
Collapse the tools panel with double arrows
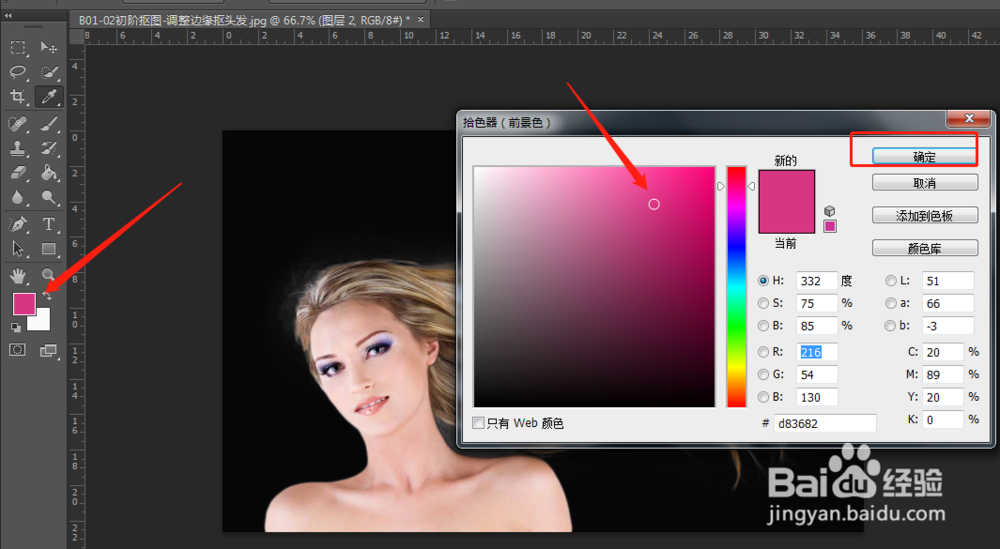pos(8,15)
